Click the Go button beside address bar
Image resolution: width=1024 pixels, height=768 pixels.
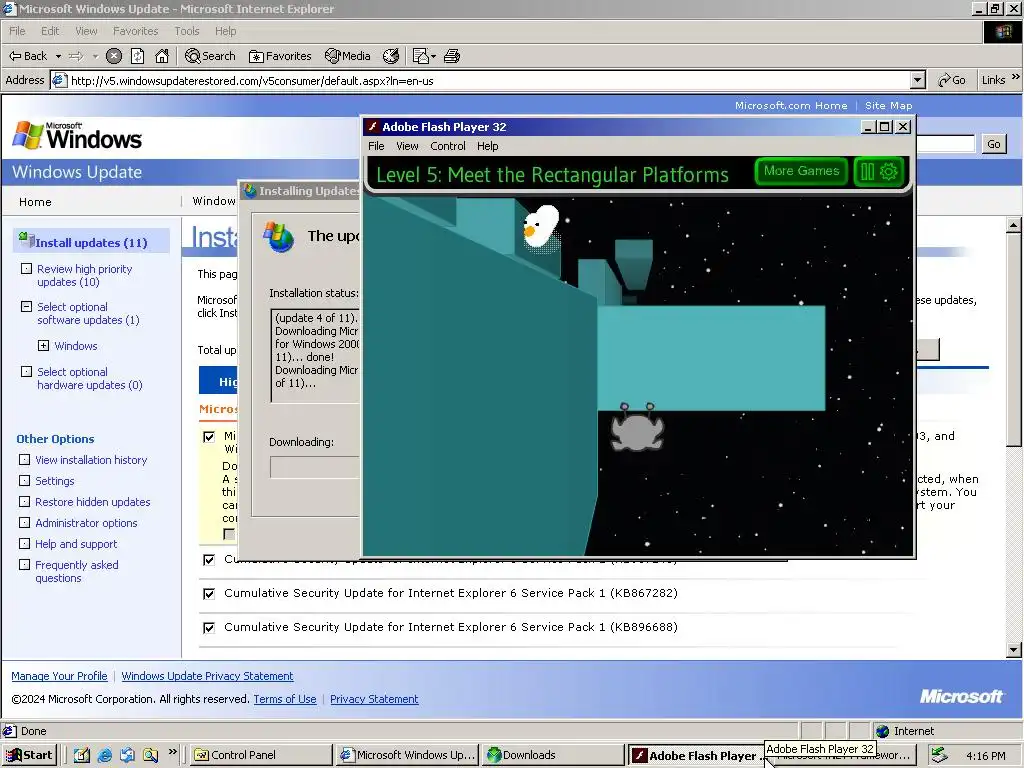tap(952, 80)
